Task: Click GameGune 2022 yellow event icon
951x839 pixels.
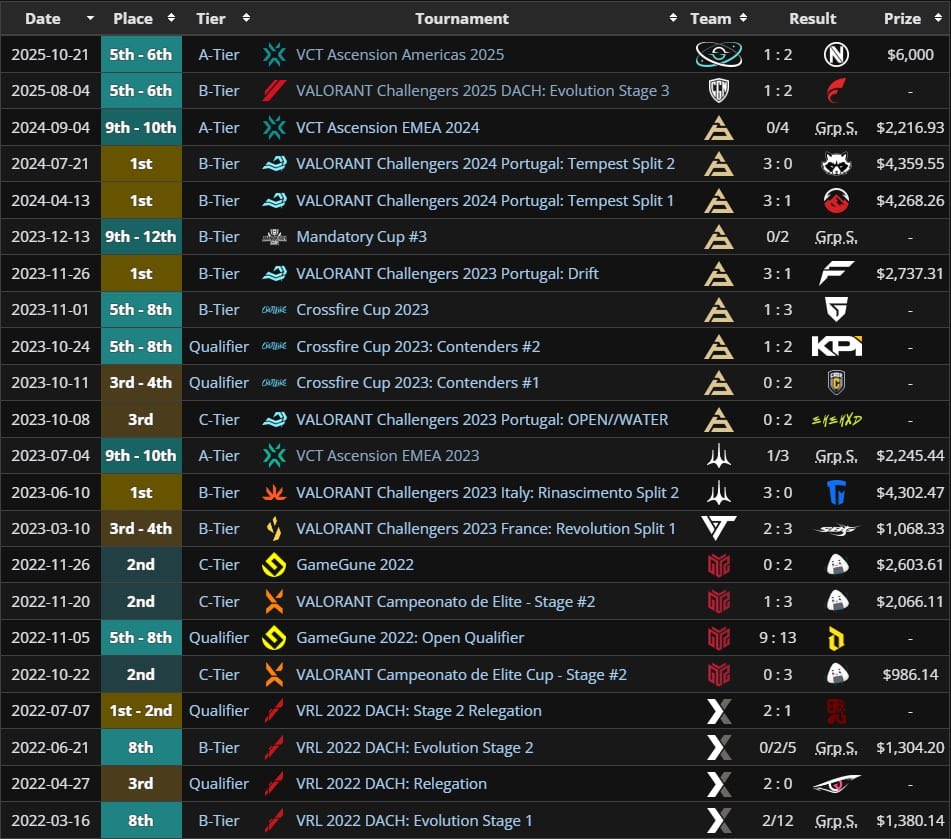Action: [x=274, y=565]
